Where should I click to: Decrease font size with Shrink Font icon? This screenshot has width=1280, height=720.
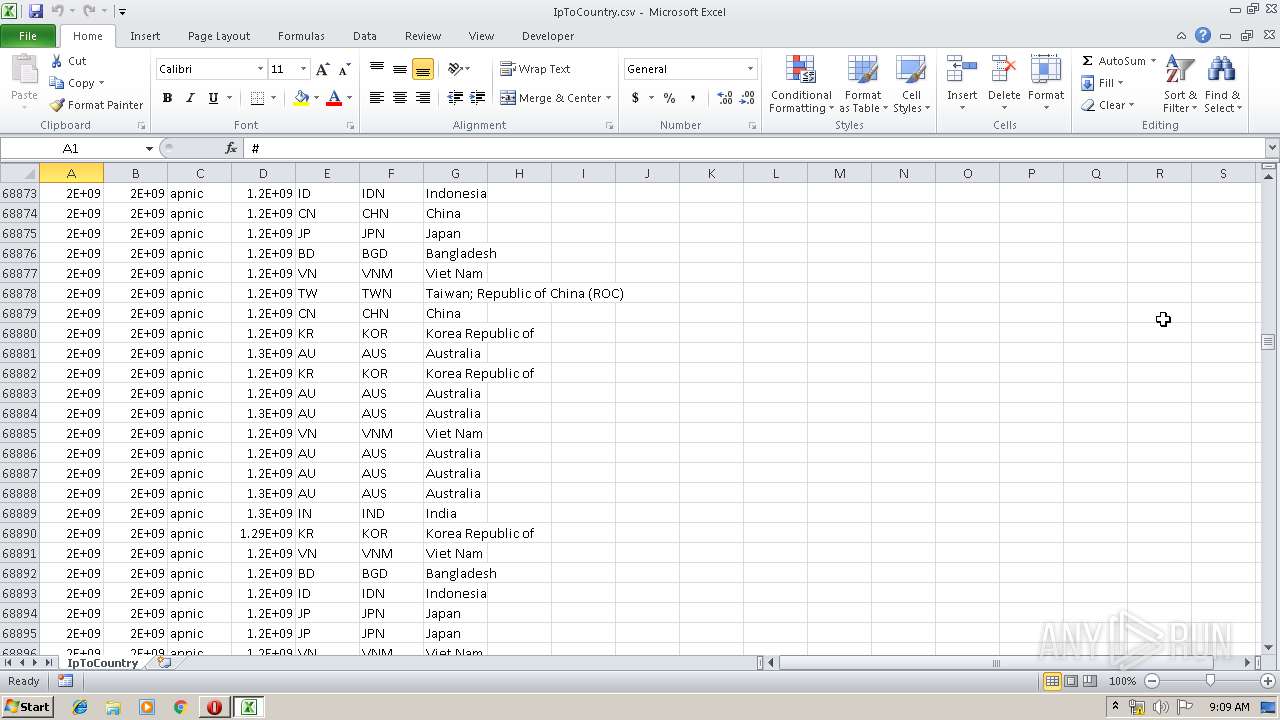pos(344,69)
